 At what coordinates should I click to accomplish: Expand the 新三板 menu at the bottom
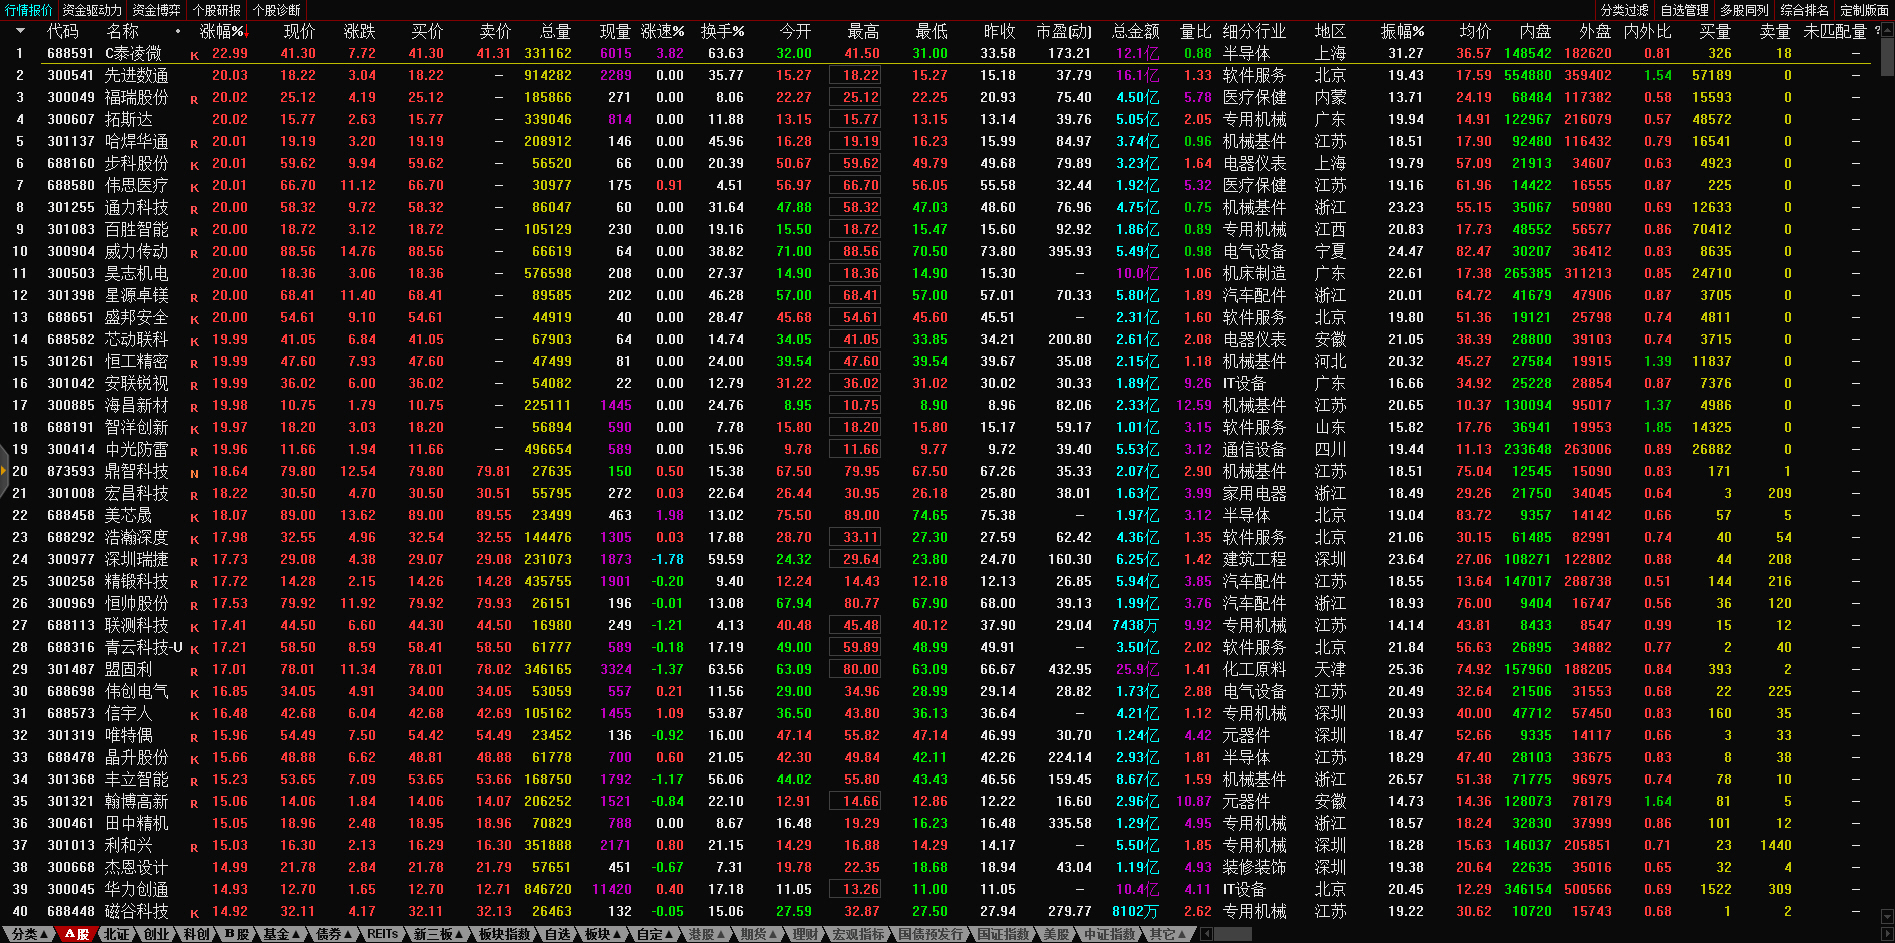438,934
